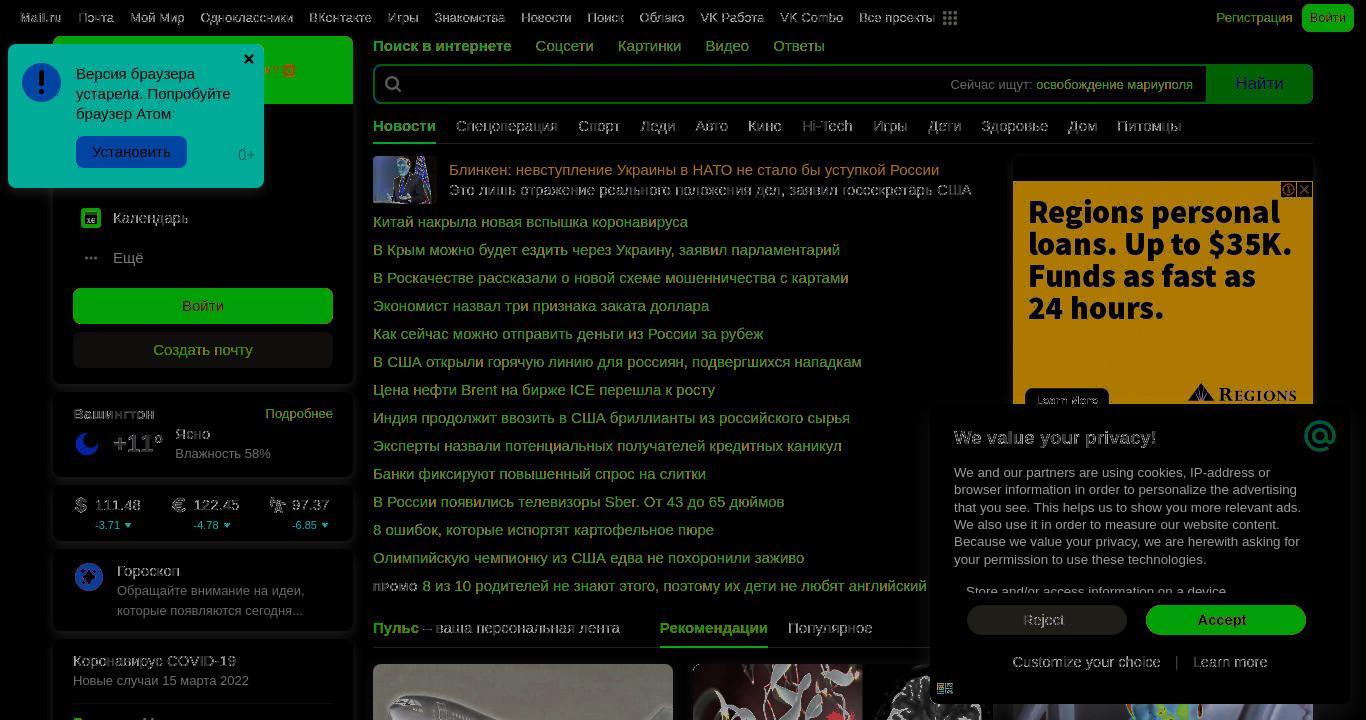The height and width of the screenshot is (720, 1366).
Task: Select the Новости news tab
Action: tap(404, 126)
